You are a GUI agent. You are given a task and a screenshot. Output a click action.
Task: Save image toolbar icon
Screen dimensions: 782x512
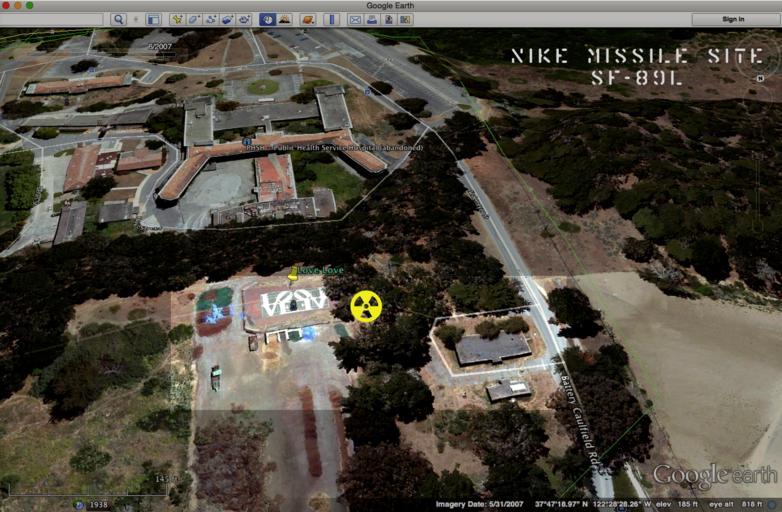pyautogui.click(x=388, y=19)
